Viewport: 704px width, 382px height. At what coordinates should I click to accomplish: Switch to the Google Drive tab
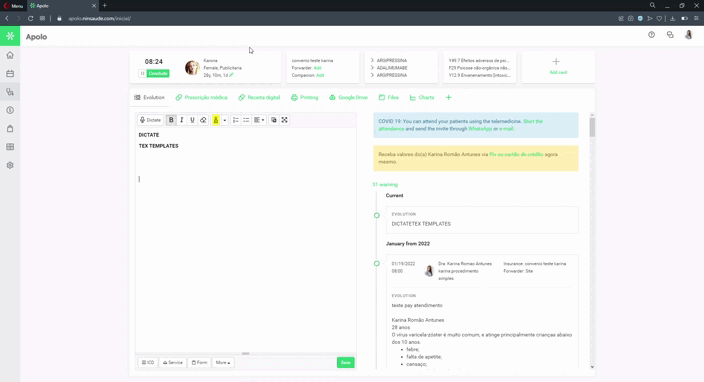(348, 97)
